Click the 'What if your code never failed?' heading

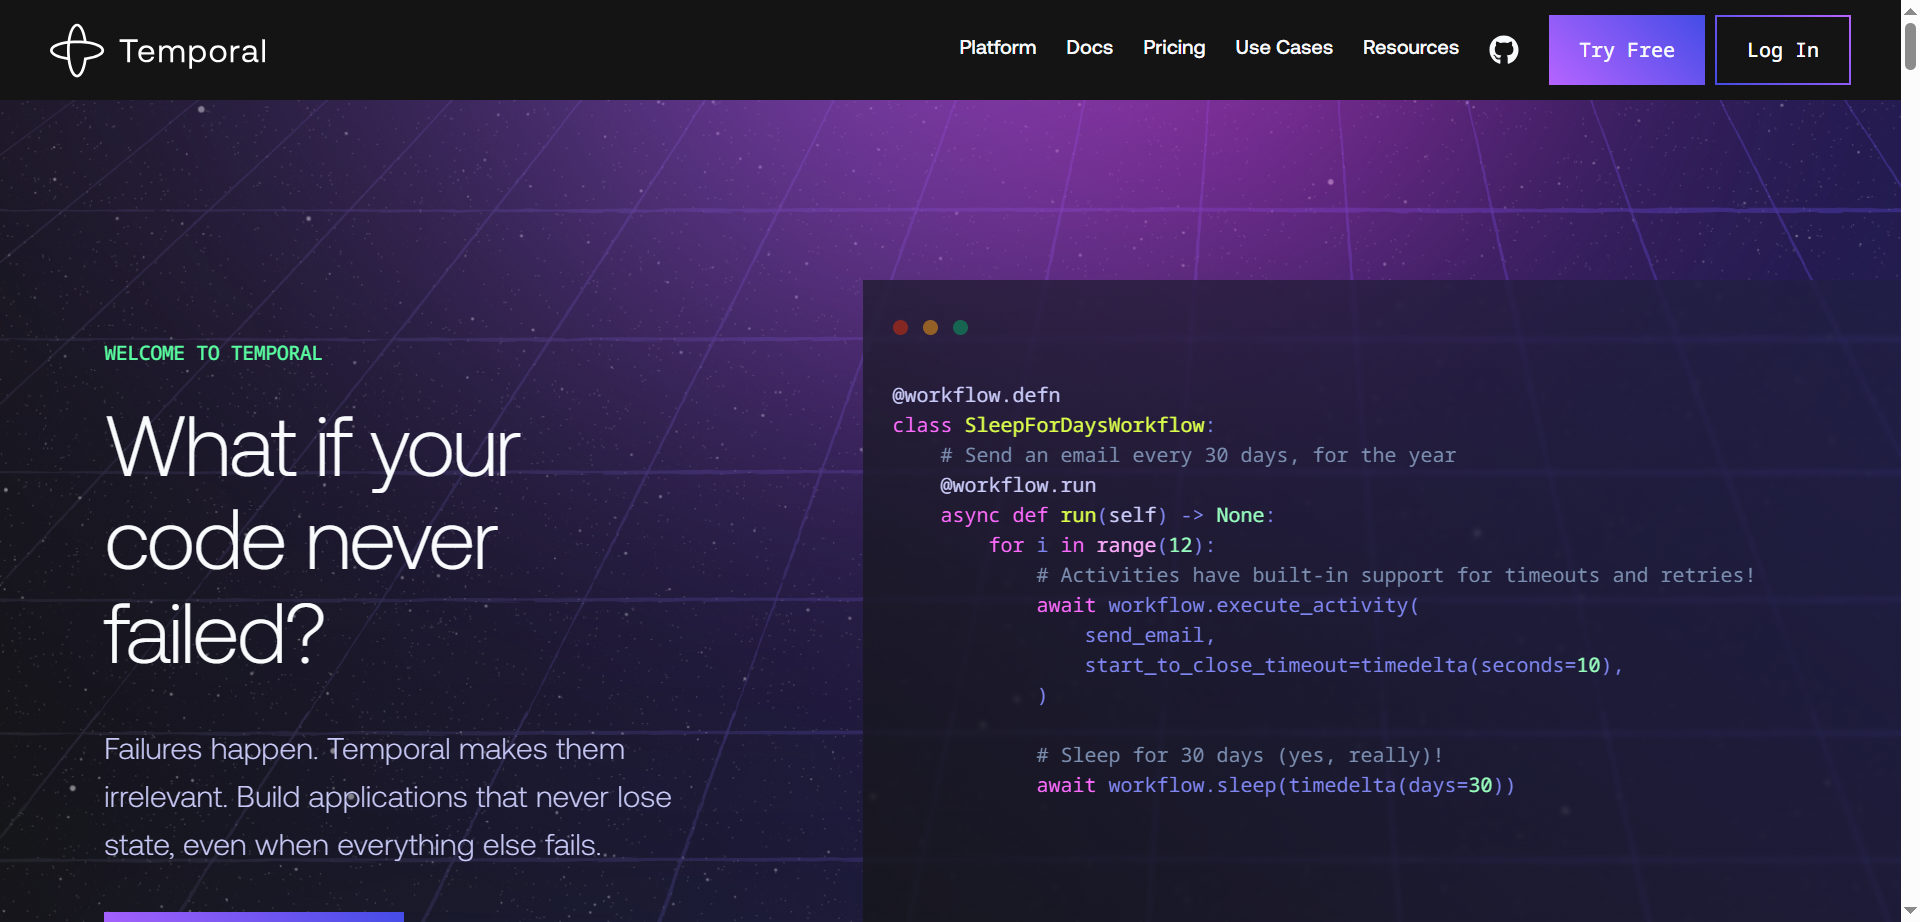313,539
